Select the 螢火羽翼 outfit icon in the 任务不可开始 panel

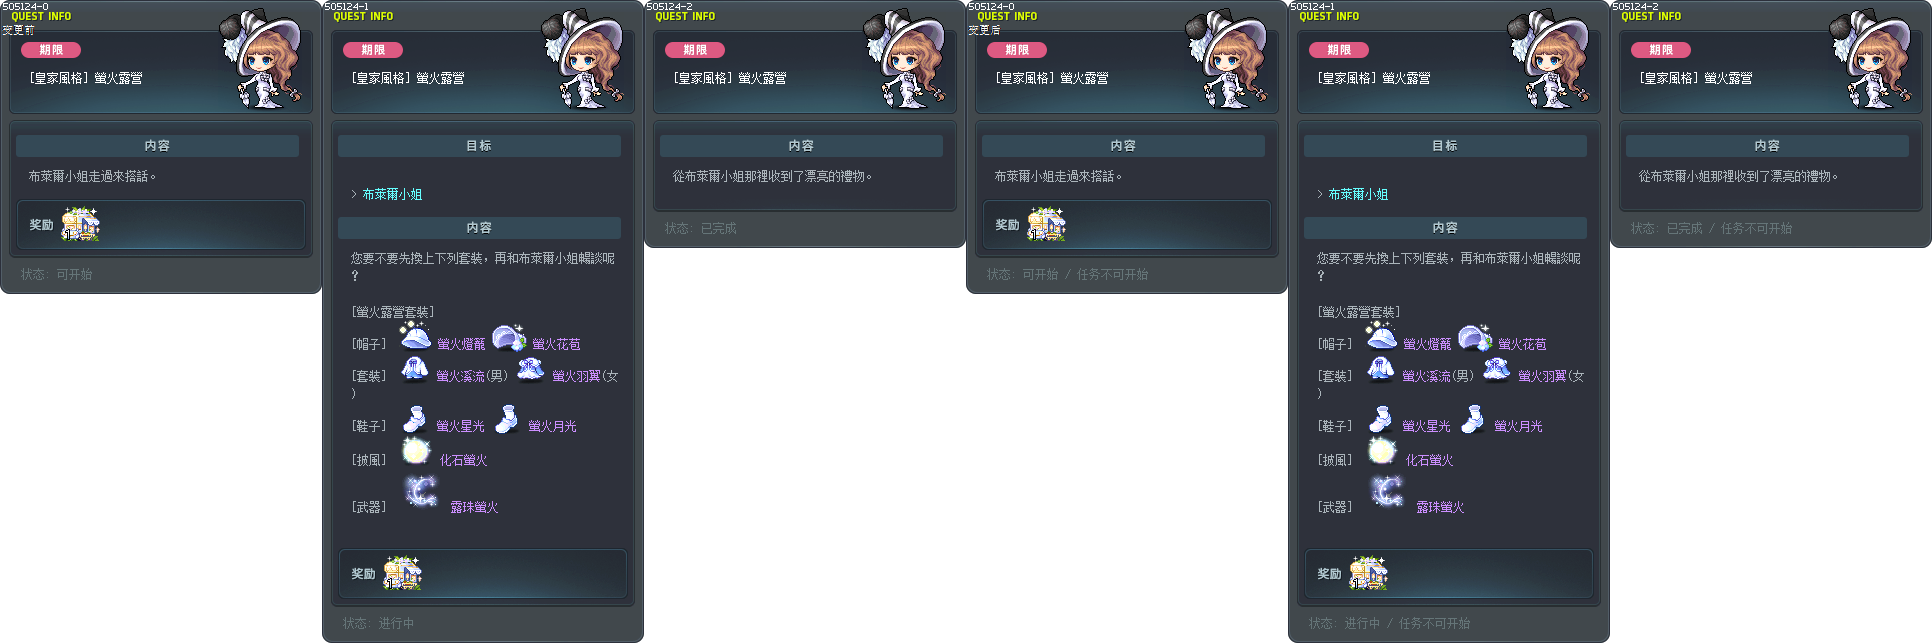pyautogui.click(x=1496, y=369)
